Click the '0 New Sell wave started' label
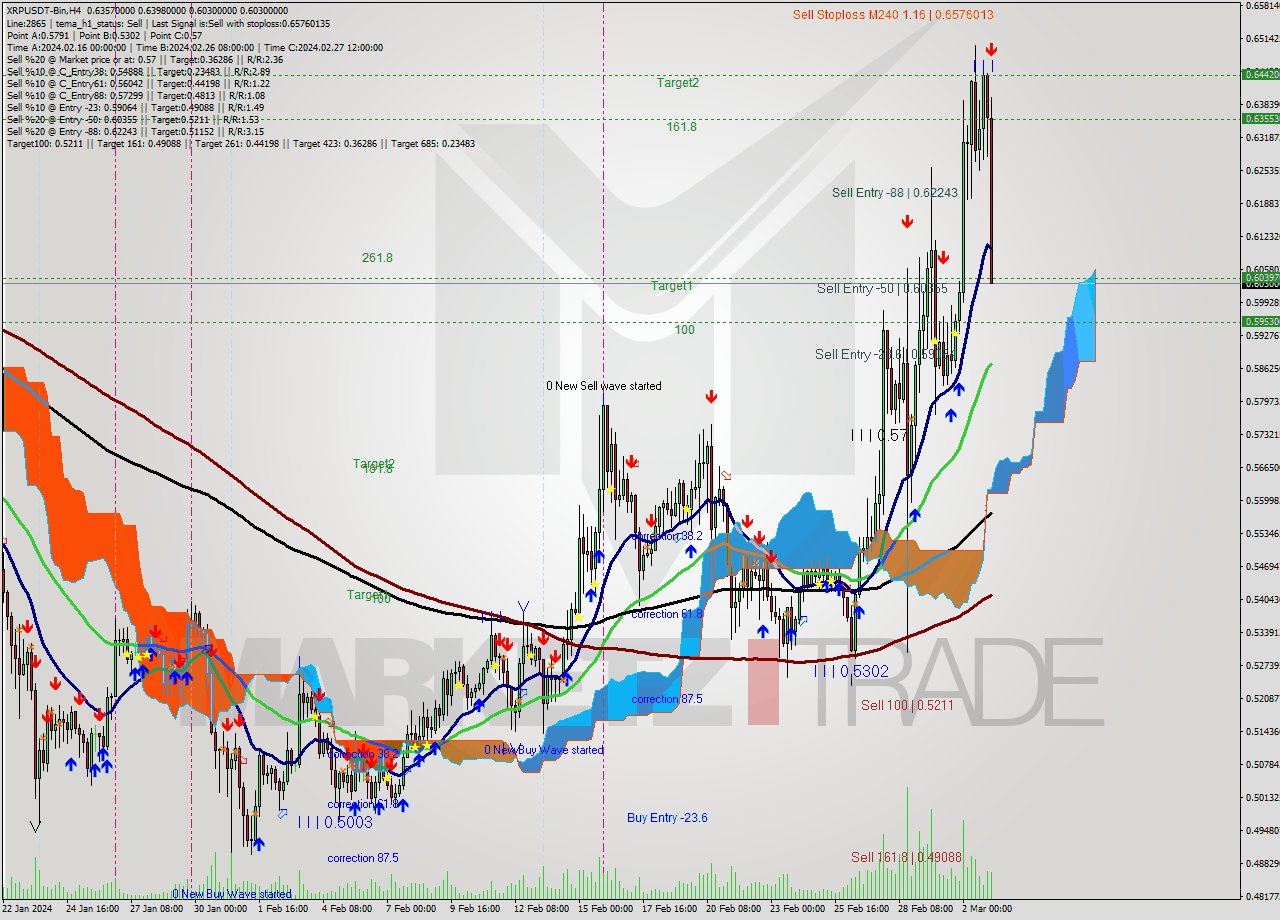This screenshot has height=920, width=1280. click(x=603, y=386)
